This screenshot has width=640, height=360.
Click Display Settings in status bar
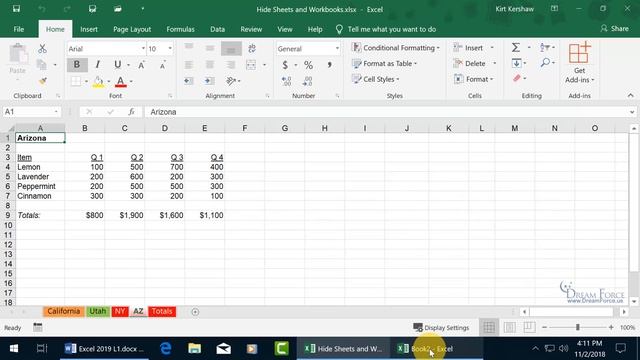[x=441, y=327]
